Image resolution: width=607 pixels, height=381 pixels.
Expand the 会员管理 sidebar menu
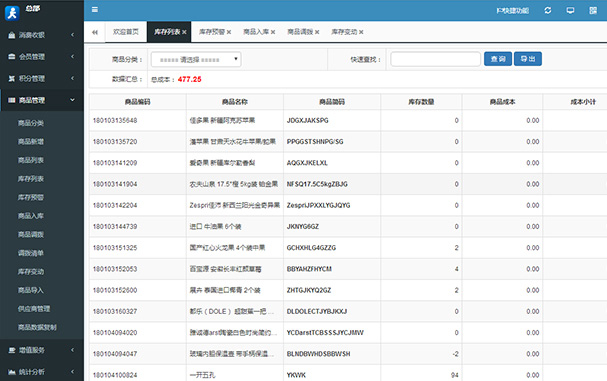pos(42,57)
